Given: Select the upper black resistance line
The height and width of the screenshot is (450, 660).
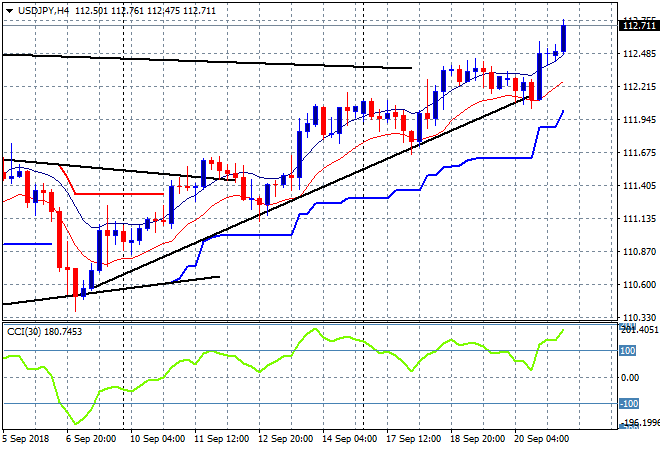Looking at the screenshot, I should pyautogui.click(x=206, y=61).
